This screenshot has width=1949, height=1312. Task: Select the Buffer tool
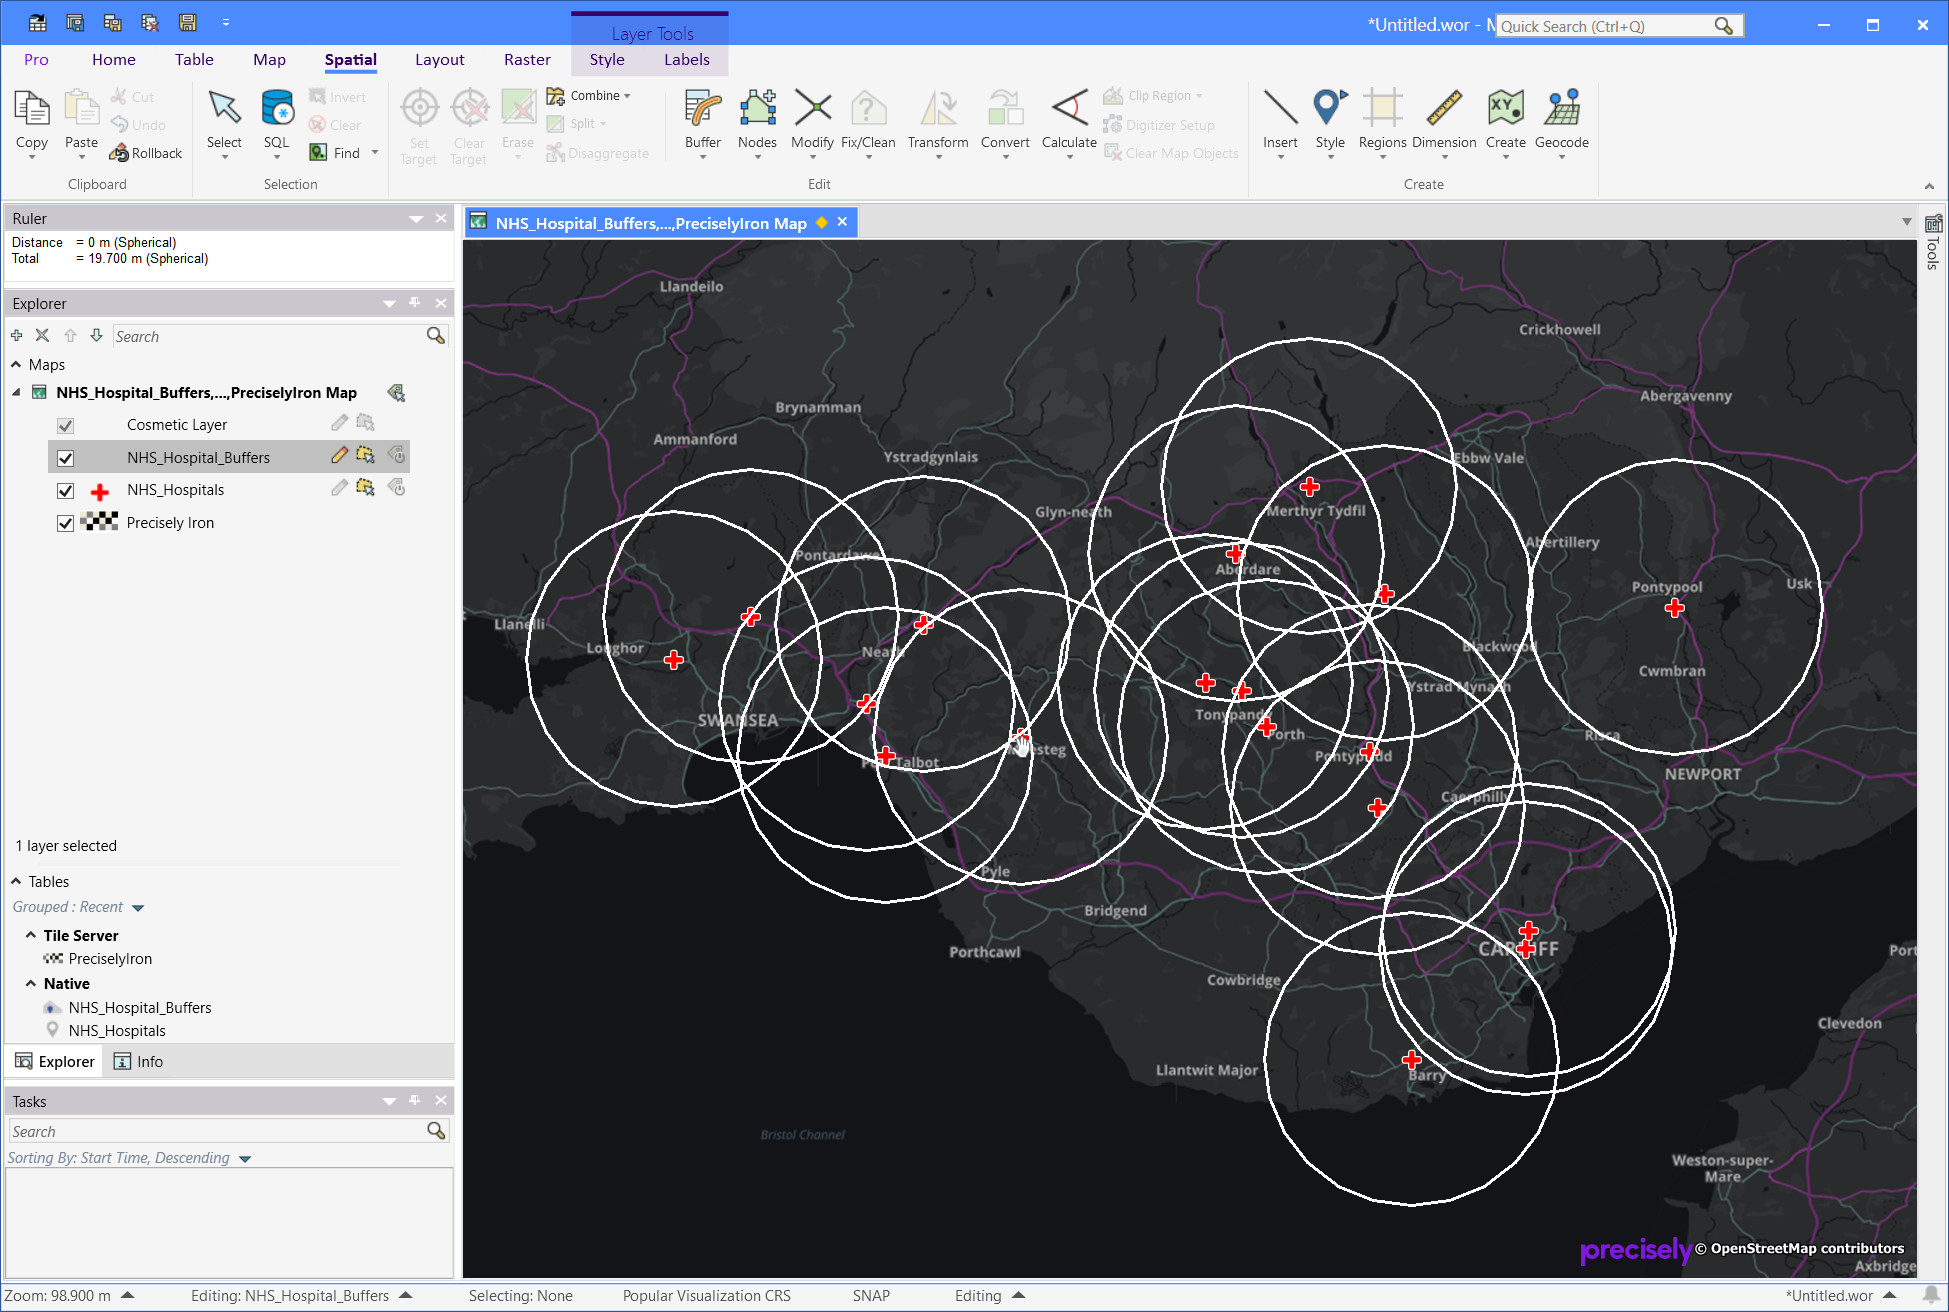pyautogui.click(x=702, y=120)
